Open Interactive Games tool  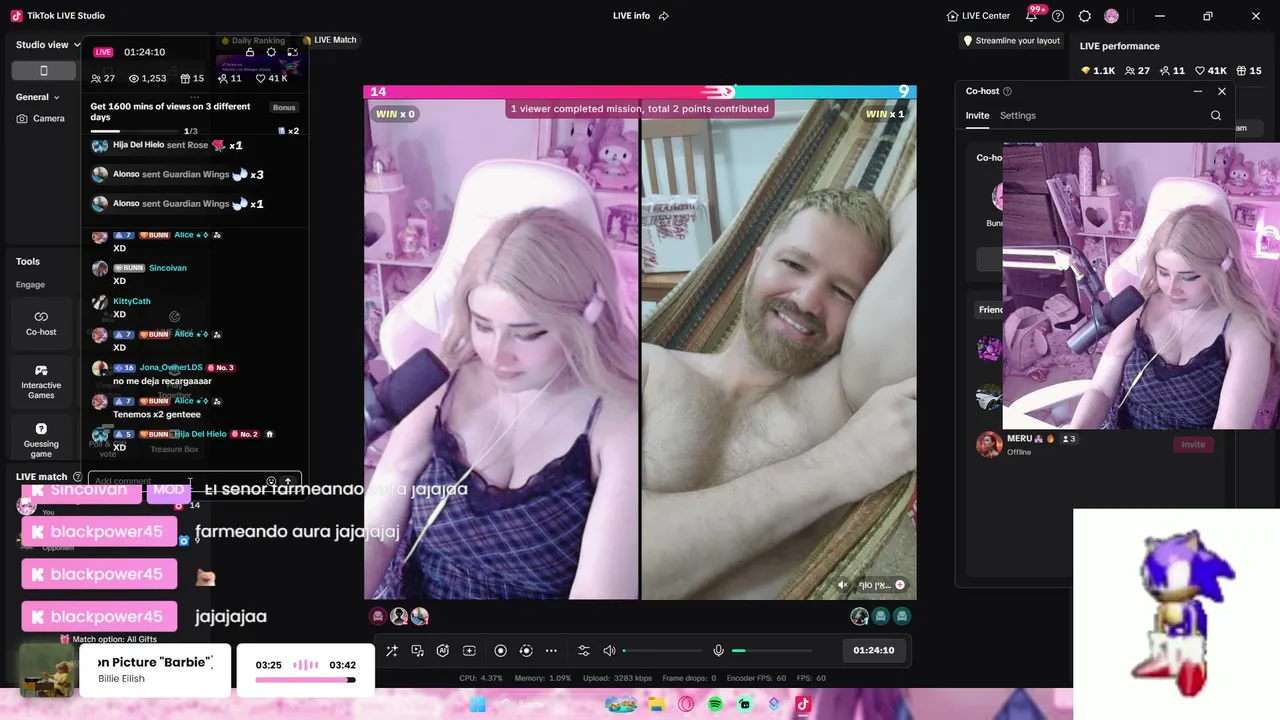[x=41, y=381]
